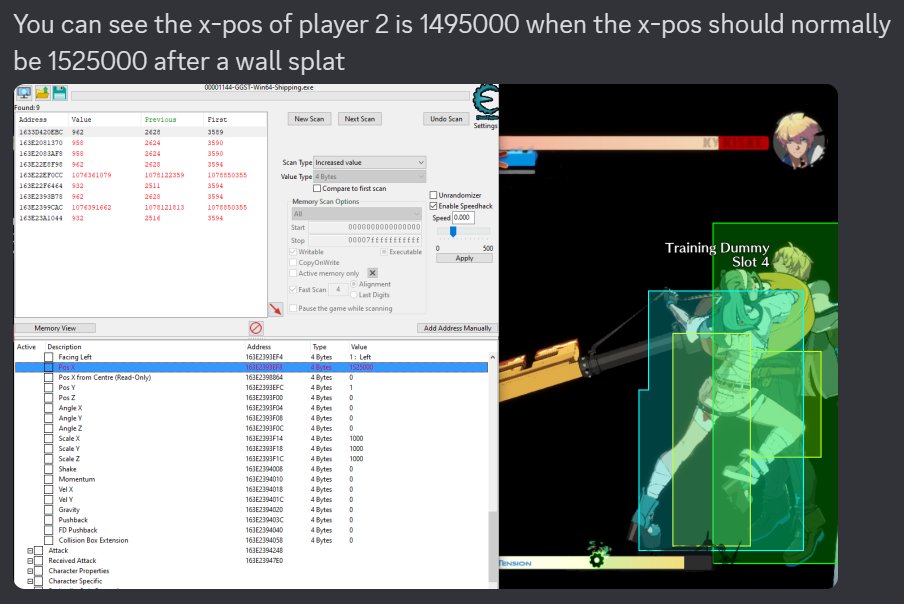
Task: Open the Scan Type dropdown
Action: (x=370, y=163)
